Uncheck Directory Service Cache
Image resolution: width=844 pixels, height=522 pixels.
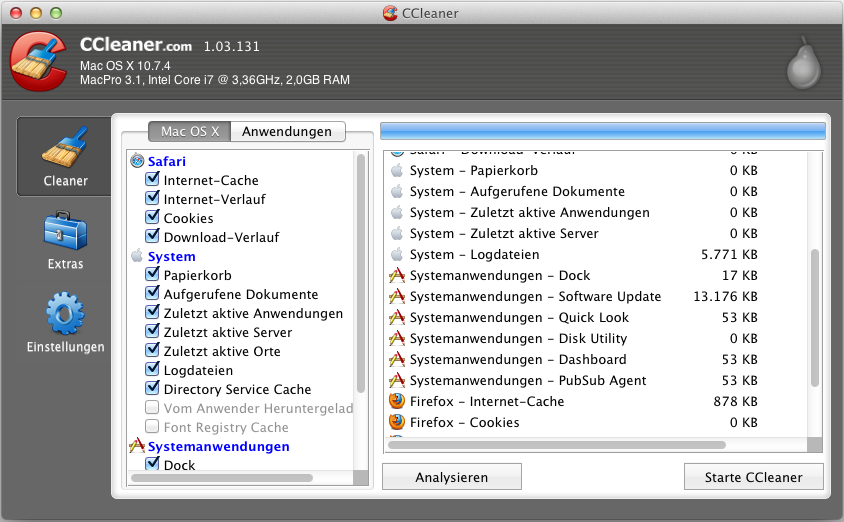pos(152,387)
